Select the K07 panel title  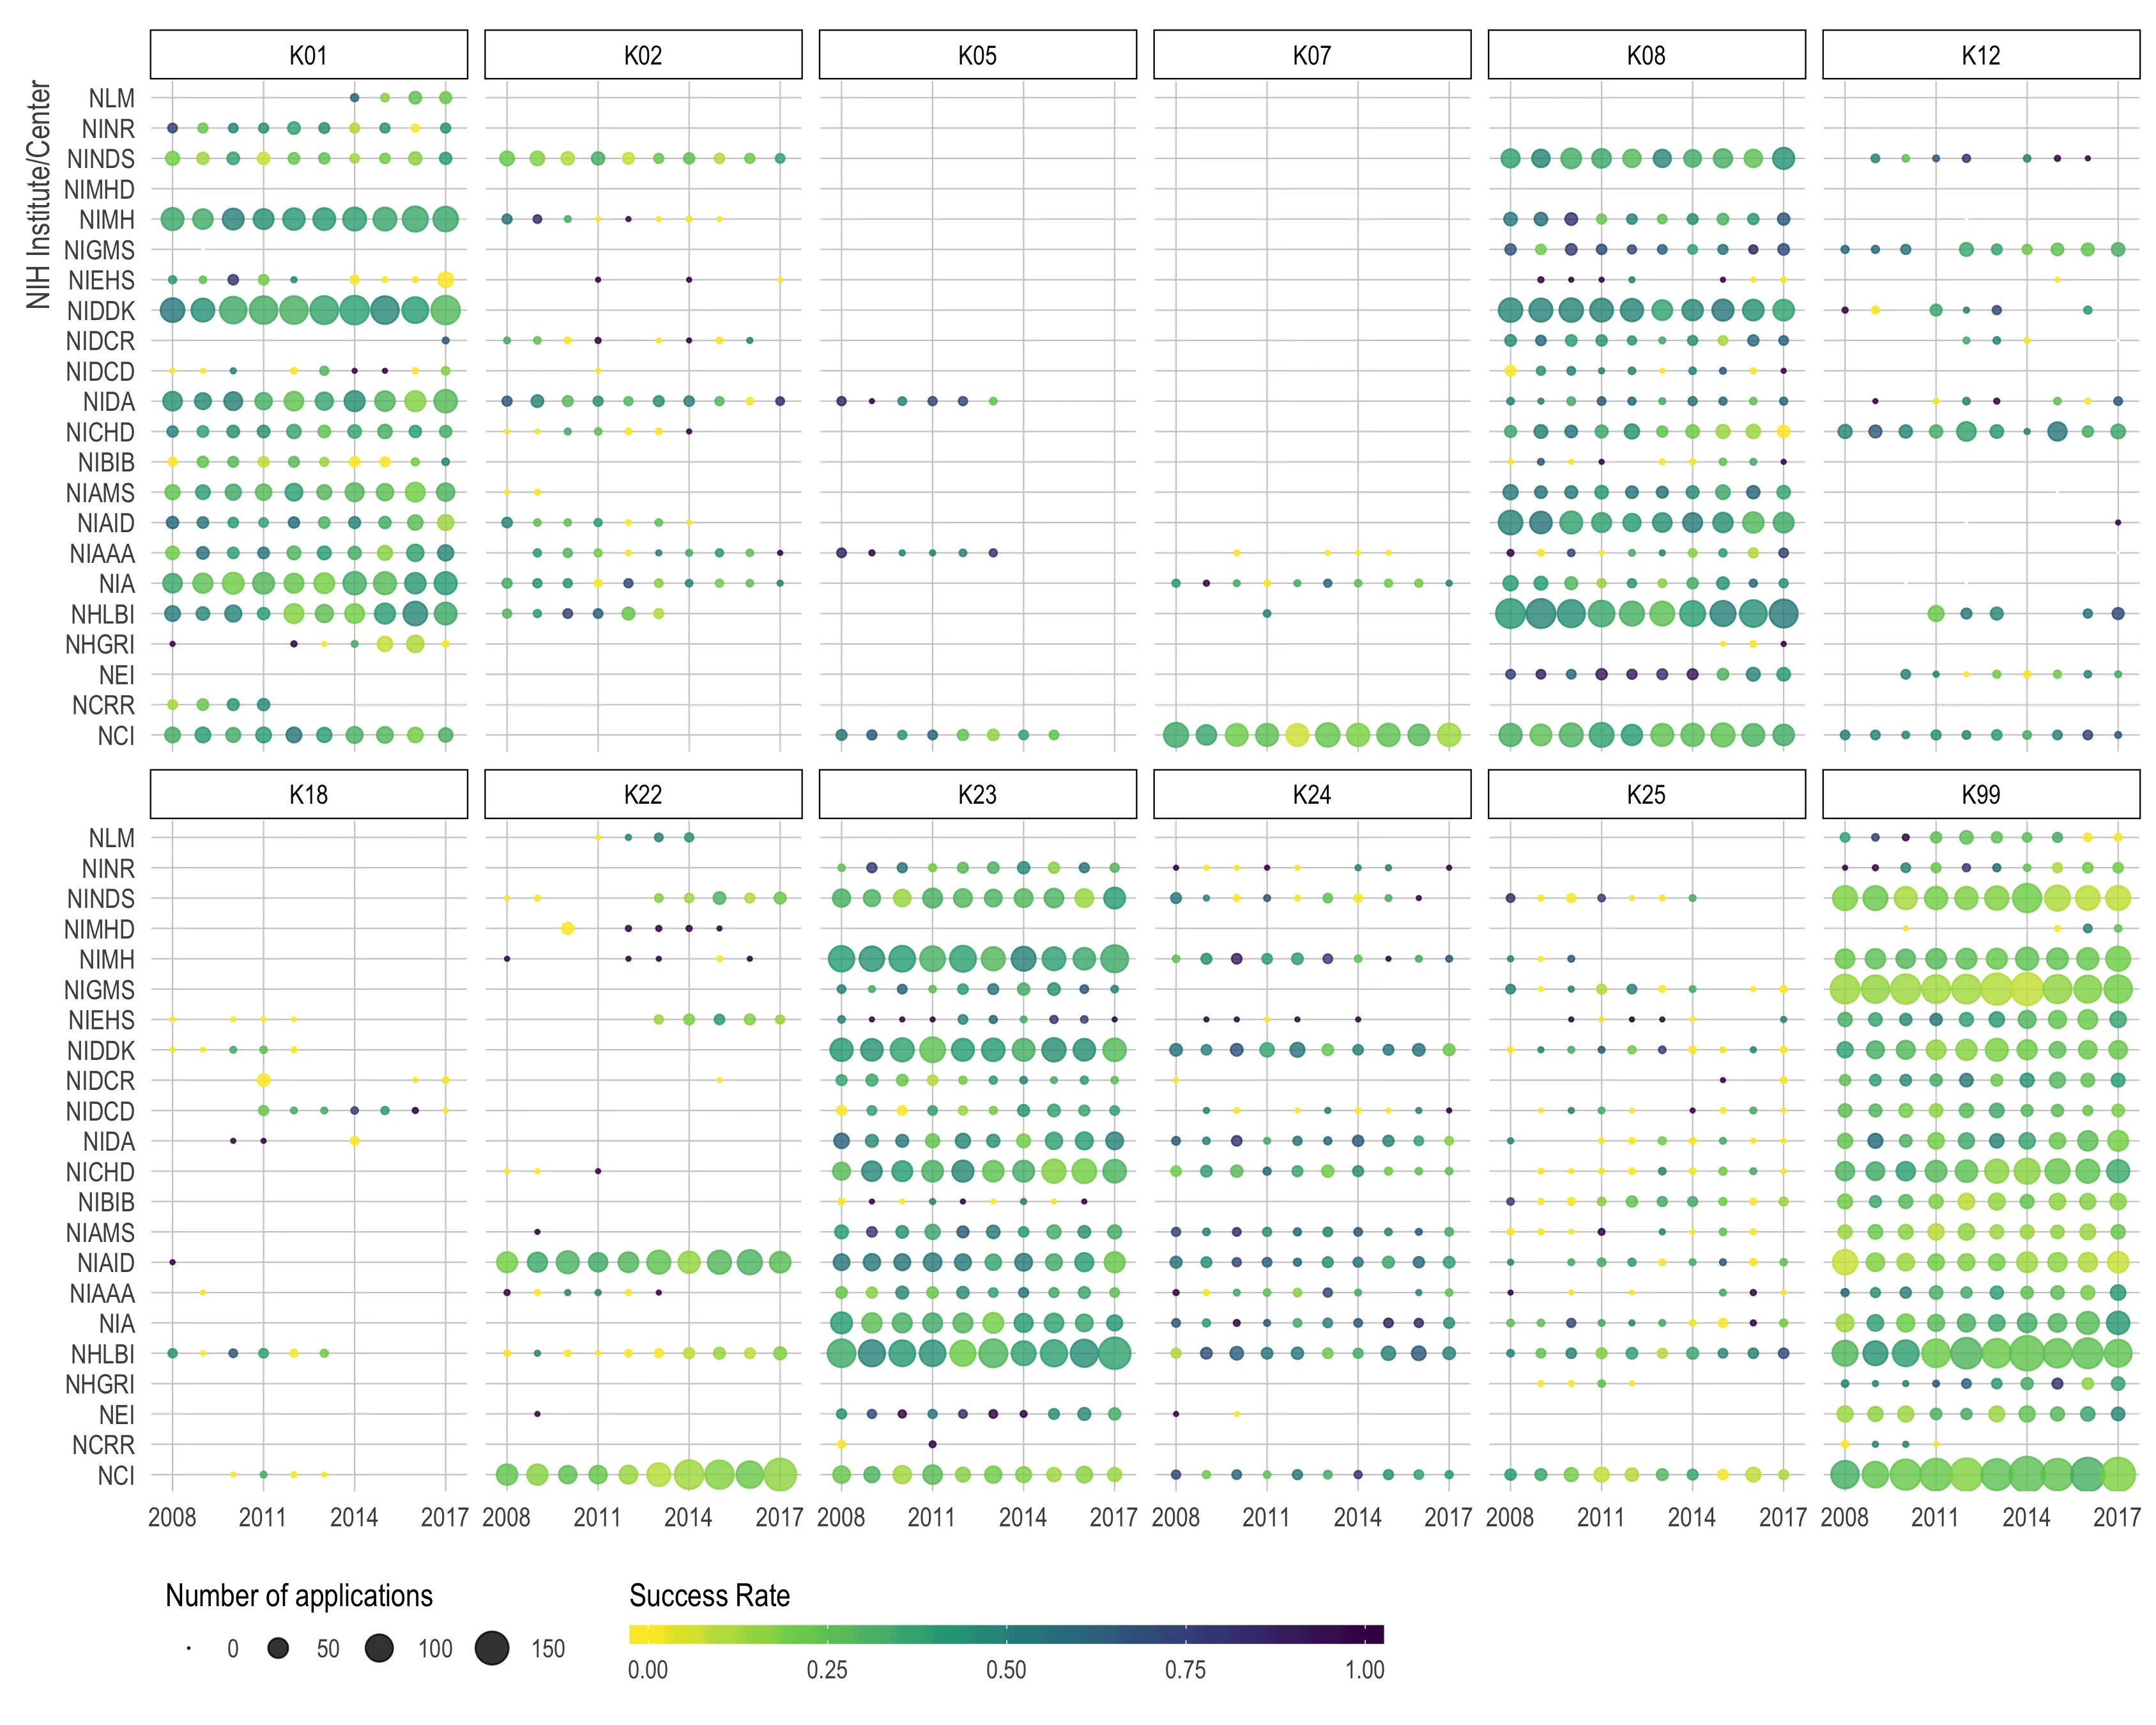tap(1312, 54)
